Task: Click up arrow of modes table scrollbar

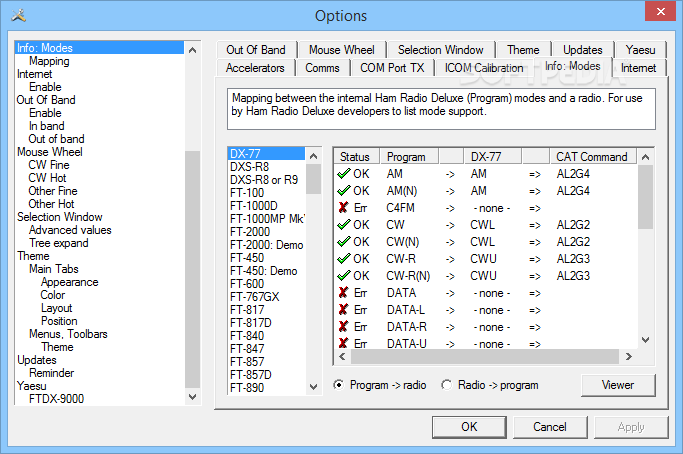Action: click(x=646, y=157)
